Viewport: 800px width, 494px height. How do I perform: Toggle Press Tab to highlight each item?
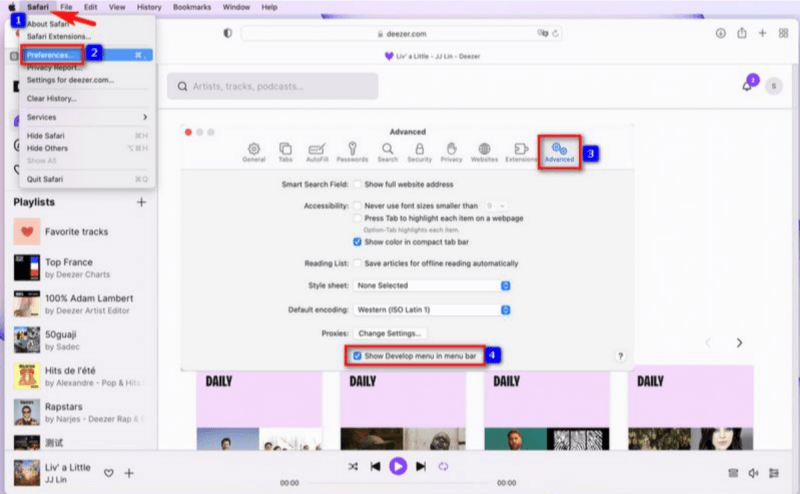point(357,218)
